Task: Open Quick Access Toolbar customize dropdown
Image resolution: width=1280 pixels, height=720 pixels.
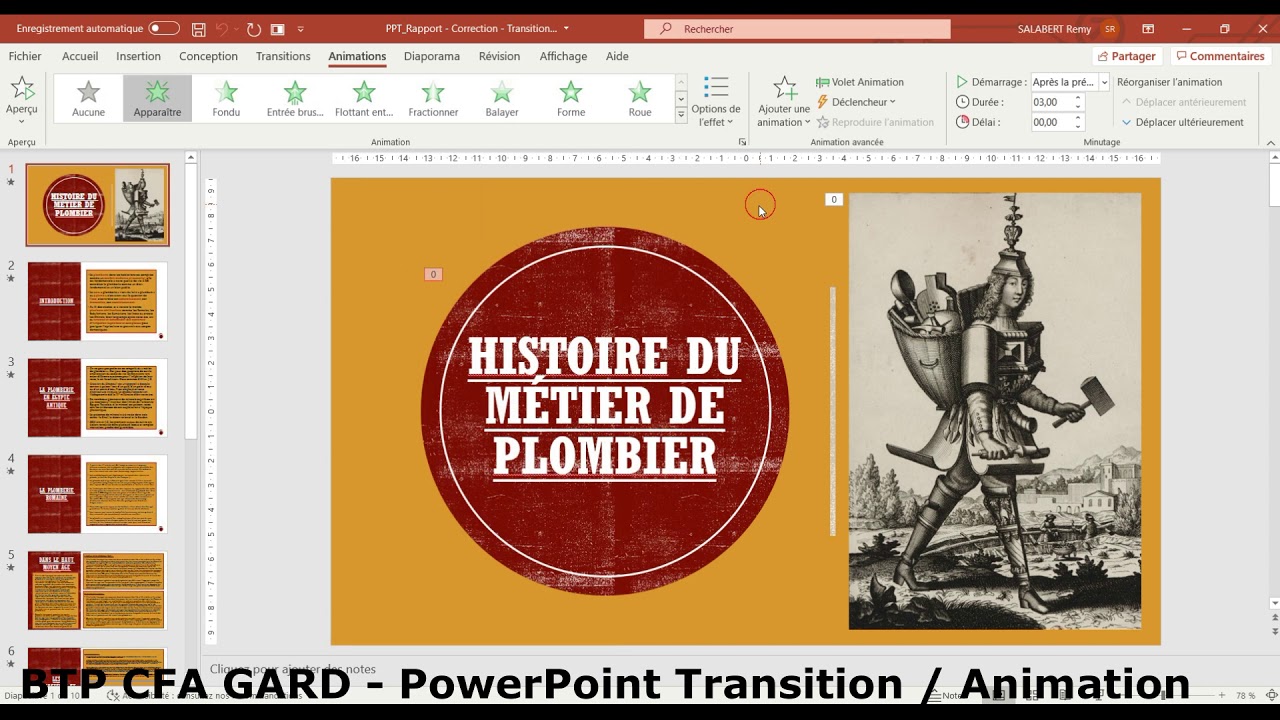Action: [x=301, y=29]
